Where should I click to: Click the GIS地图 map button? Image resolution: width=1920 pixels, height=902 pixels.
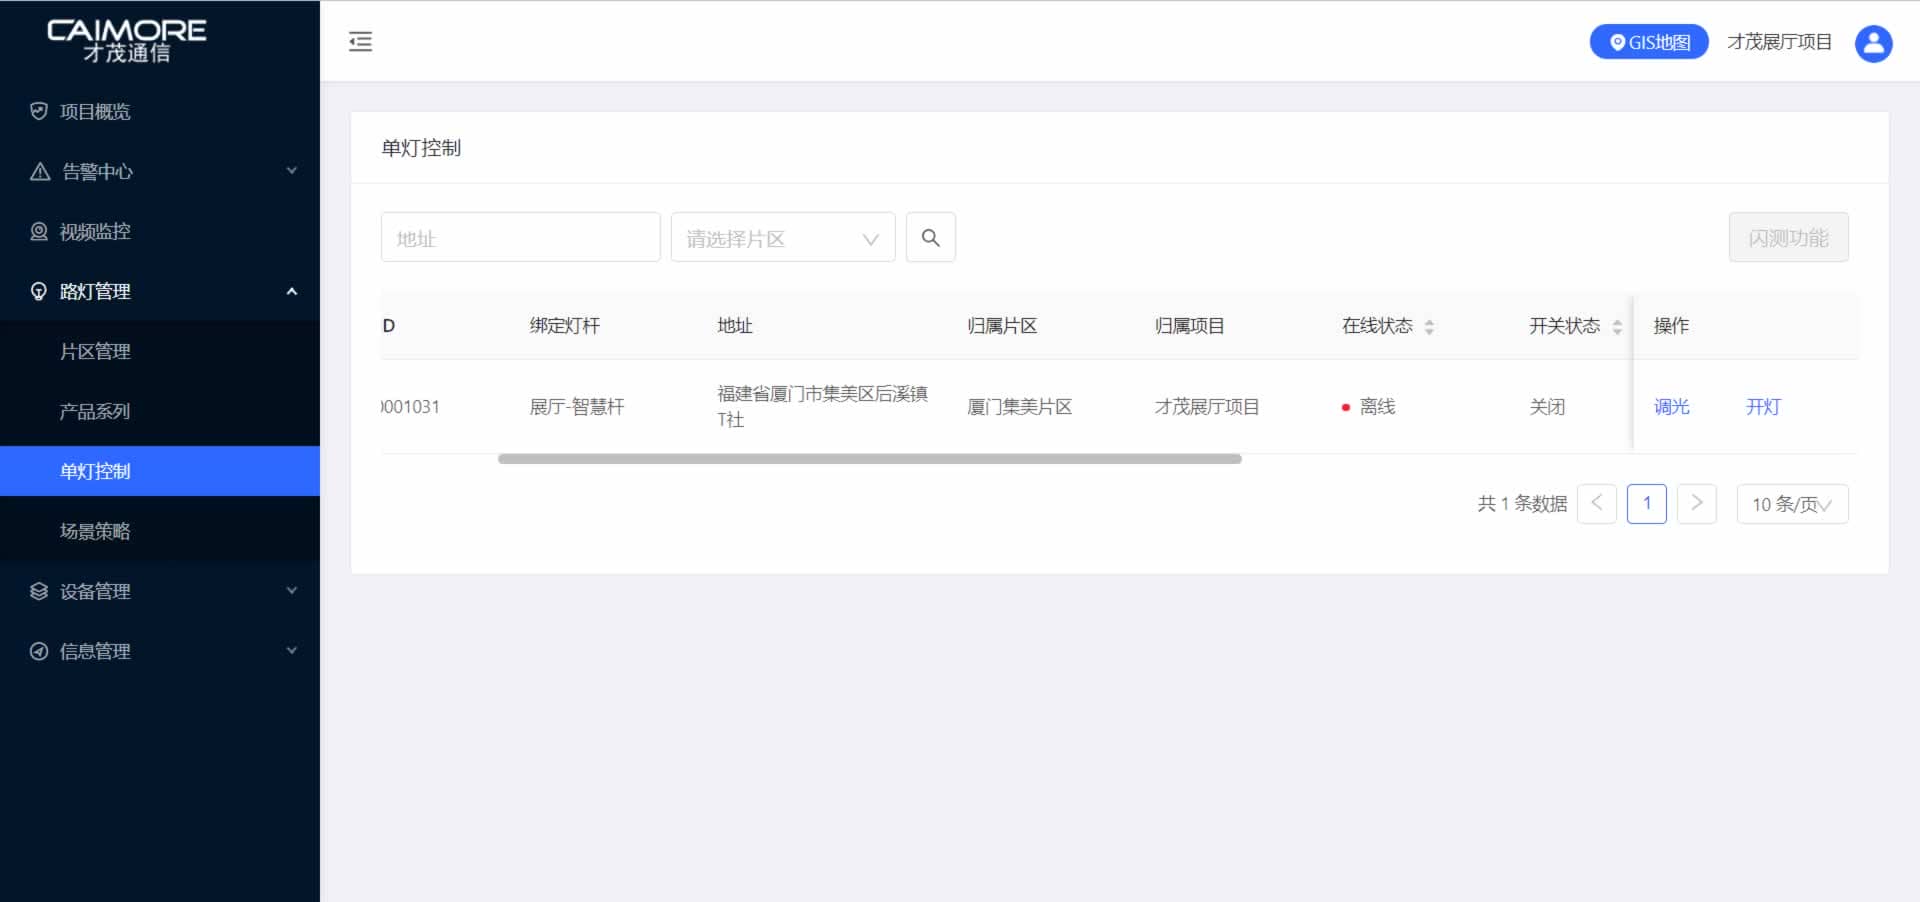1648,41
